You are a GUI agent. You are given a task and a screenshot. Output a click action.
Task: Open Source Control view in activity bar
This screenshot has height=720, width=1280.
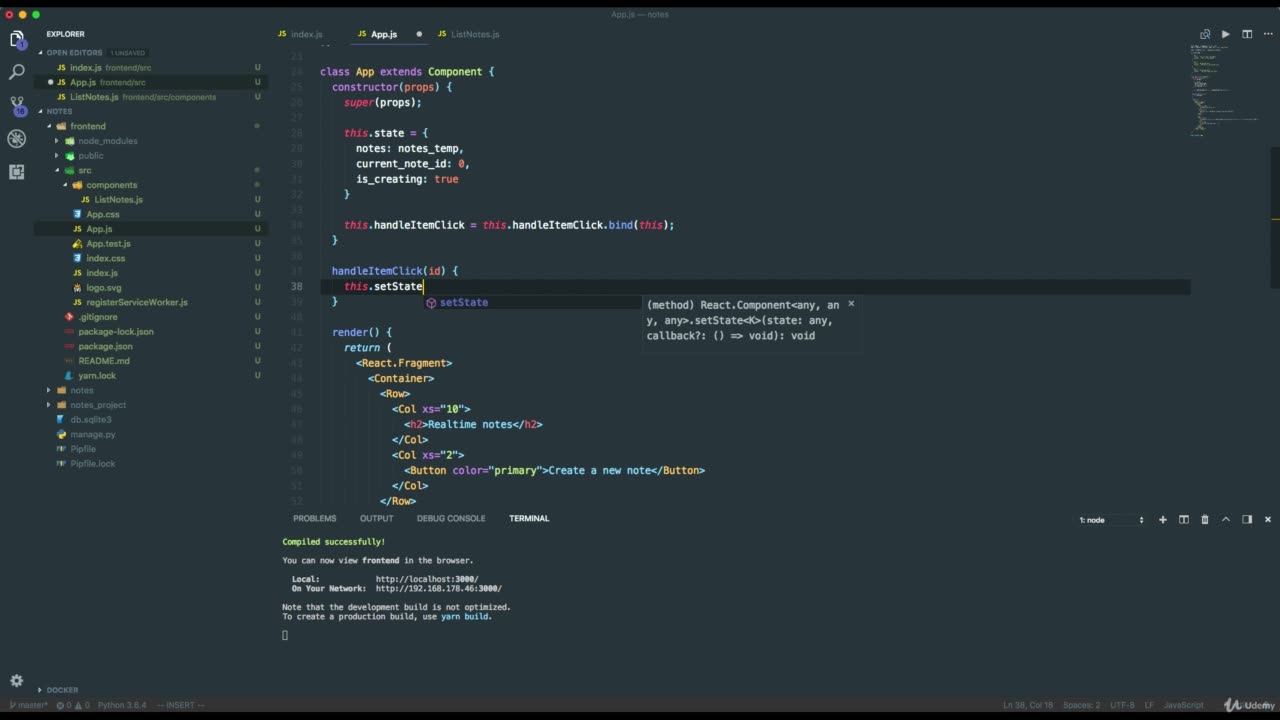point(17,105)
